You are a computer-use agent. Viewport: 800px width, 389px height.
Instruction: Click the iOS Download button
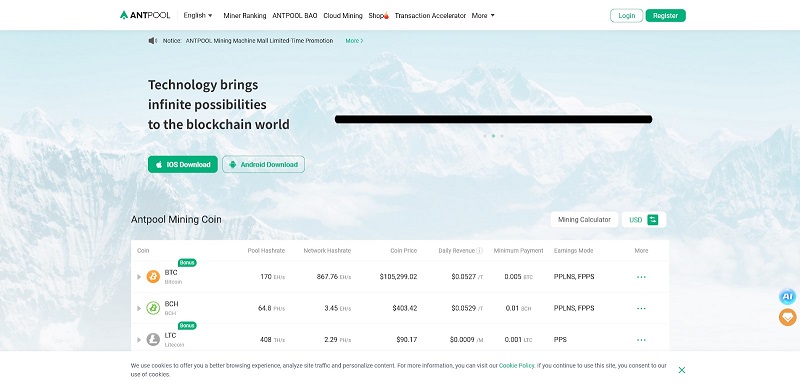tap(183, 164)
